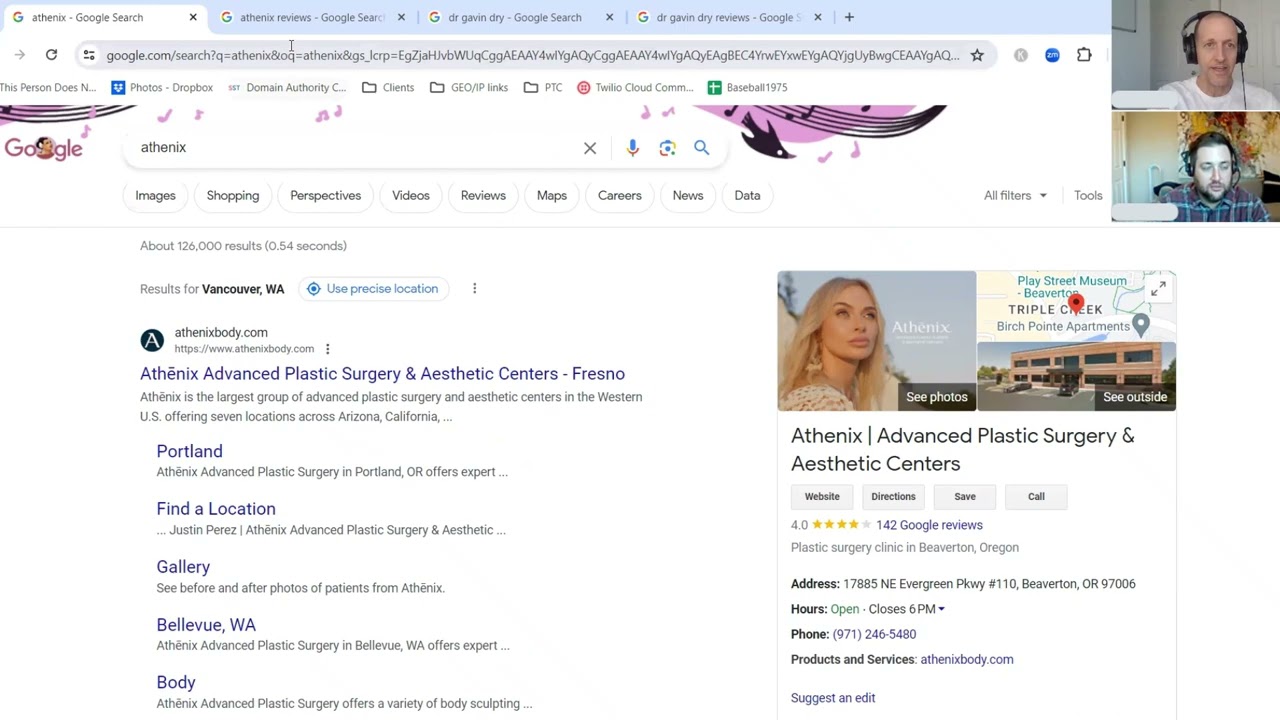Start voice search with the microphone icon

632,148
